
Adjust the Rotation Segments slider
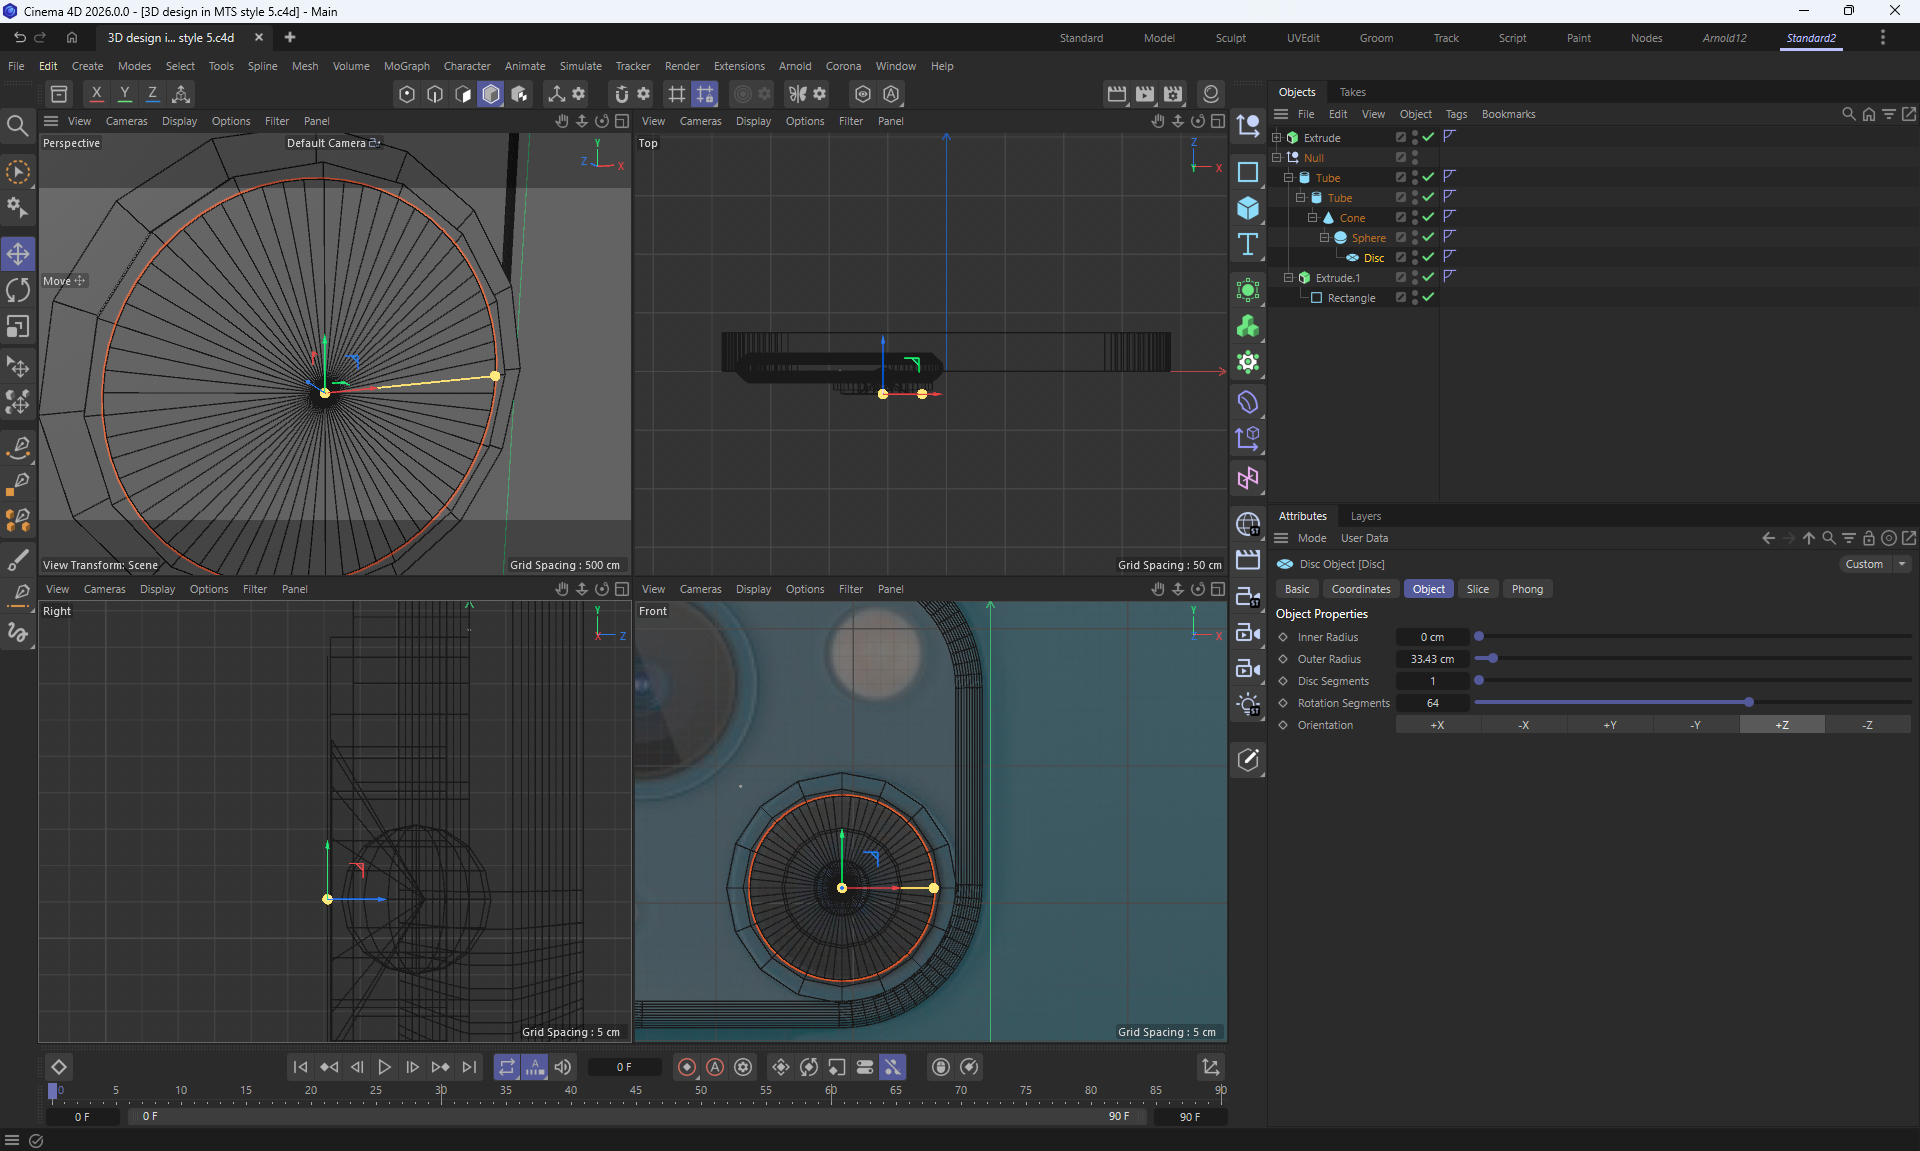[1748, 703]
